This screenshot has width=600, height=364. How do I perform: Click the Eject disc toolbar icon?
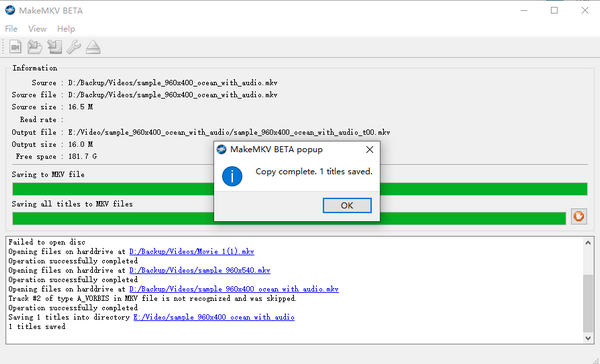[93, 47]
